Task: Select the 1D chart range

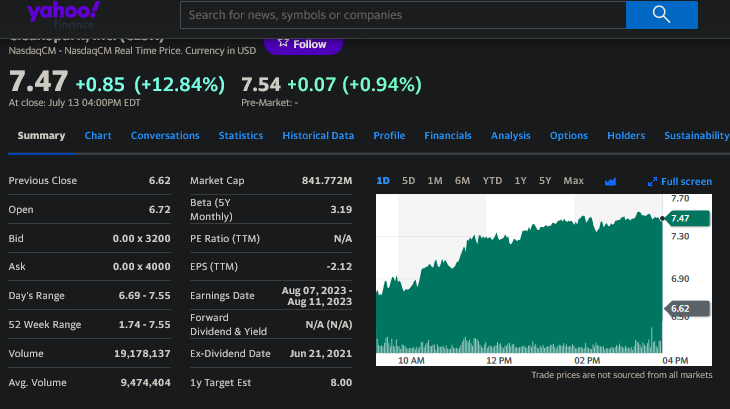Action: [383, 181]
